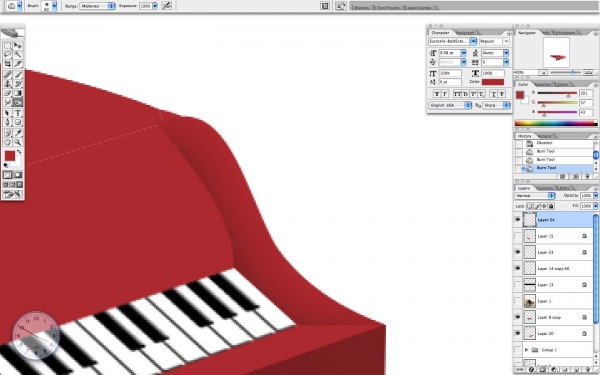The width and height of the screenshot is (600, 375).
Task: Hide Layer 20 visibility eye
Action: coord(518,333)
